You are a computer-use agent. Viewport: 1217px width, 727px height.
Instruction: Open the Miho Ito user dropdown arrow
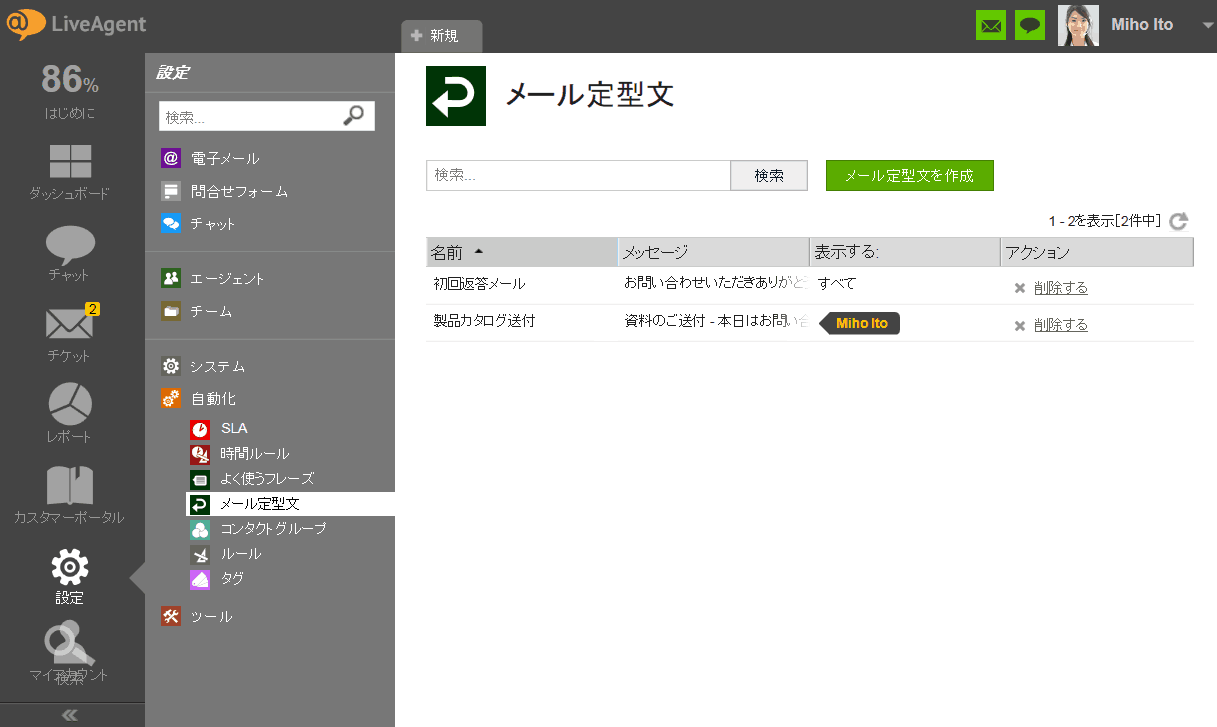tap(1206, 26)
